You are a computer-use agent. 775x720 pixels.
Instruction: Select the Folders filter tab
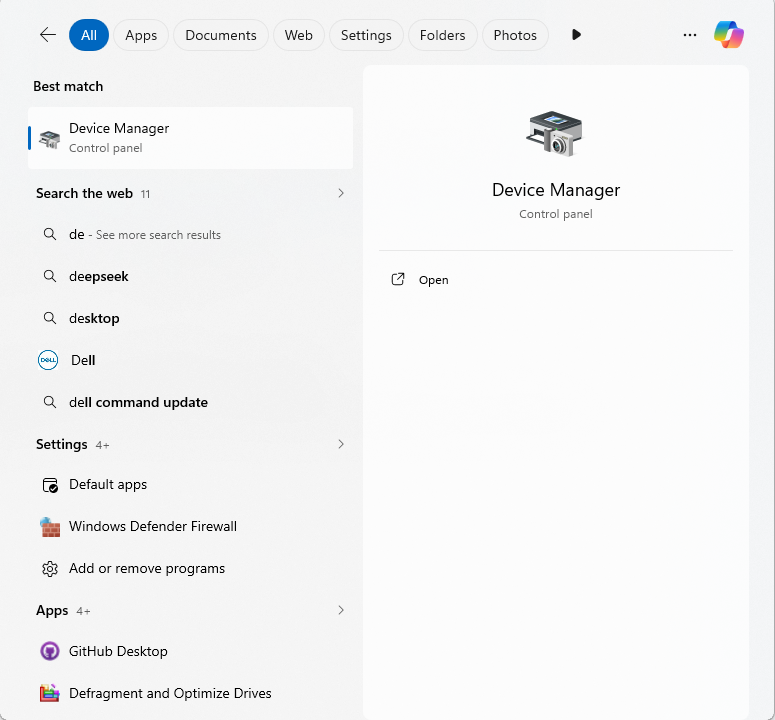[442, 35]
